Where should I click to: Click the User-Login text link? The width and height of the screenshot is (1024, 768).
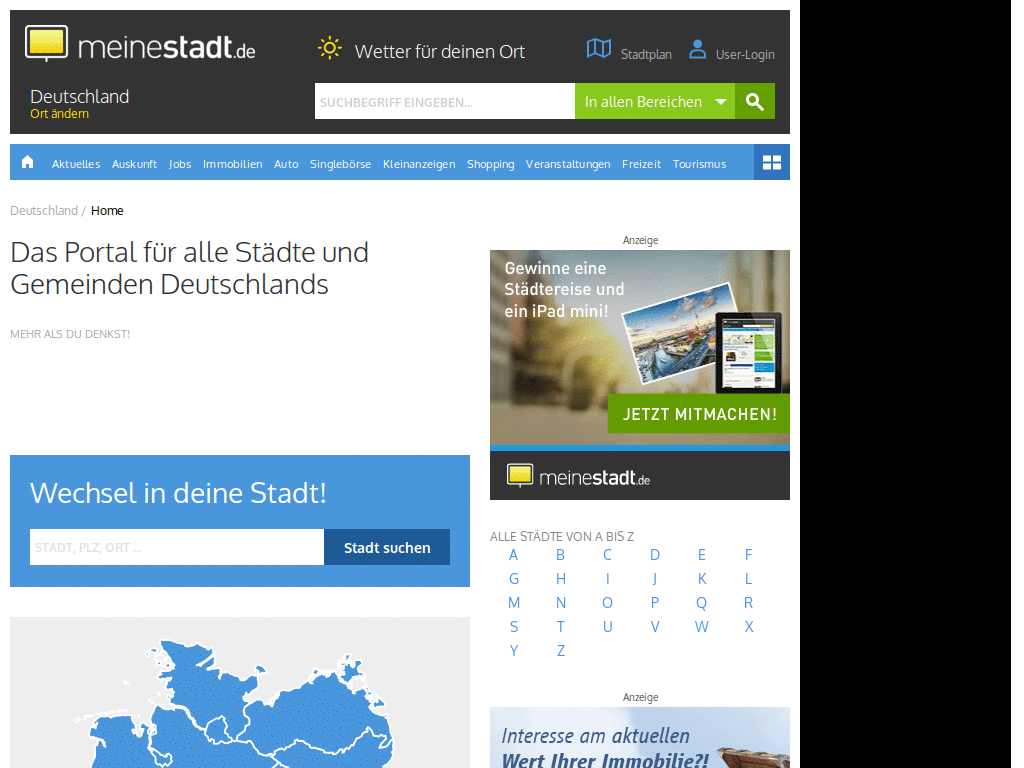pos(745,55)
